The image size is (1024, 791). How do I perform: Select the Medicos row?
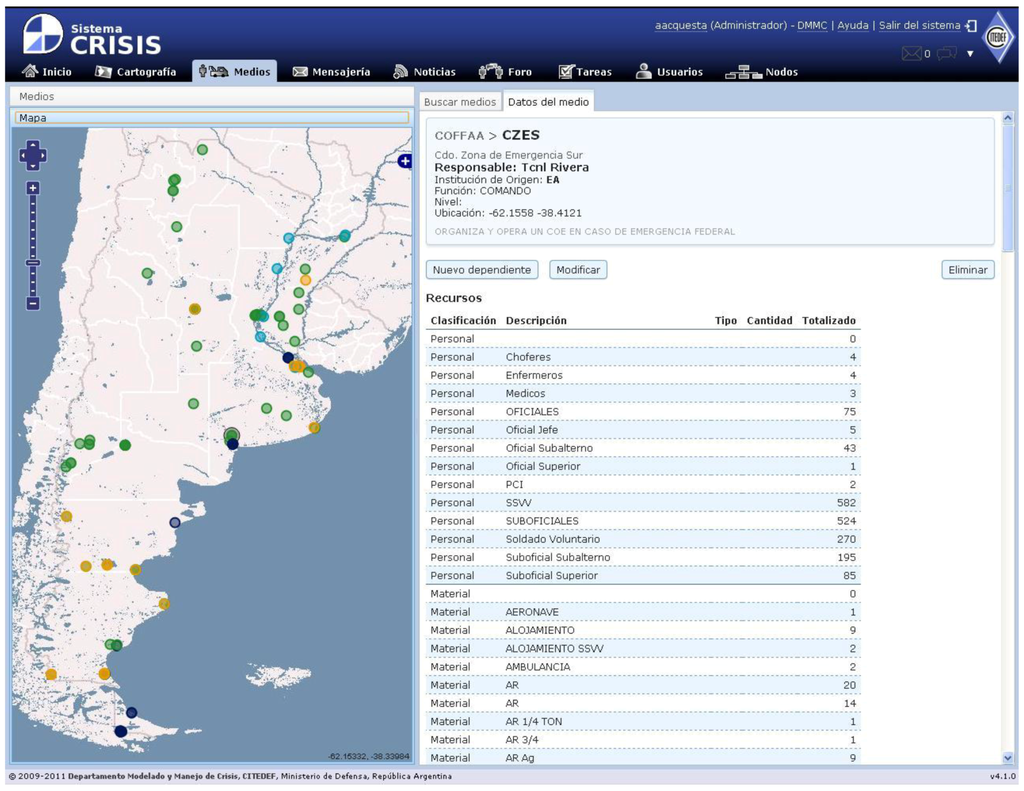point(643,394)
